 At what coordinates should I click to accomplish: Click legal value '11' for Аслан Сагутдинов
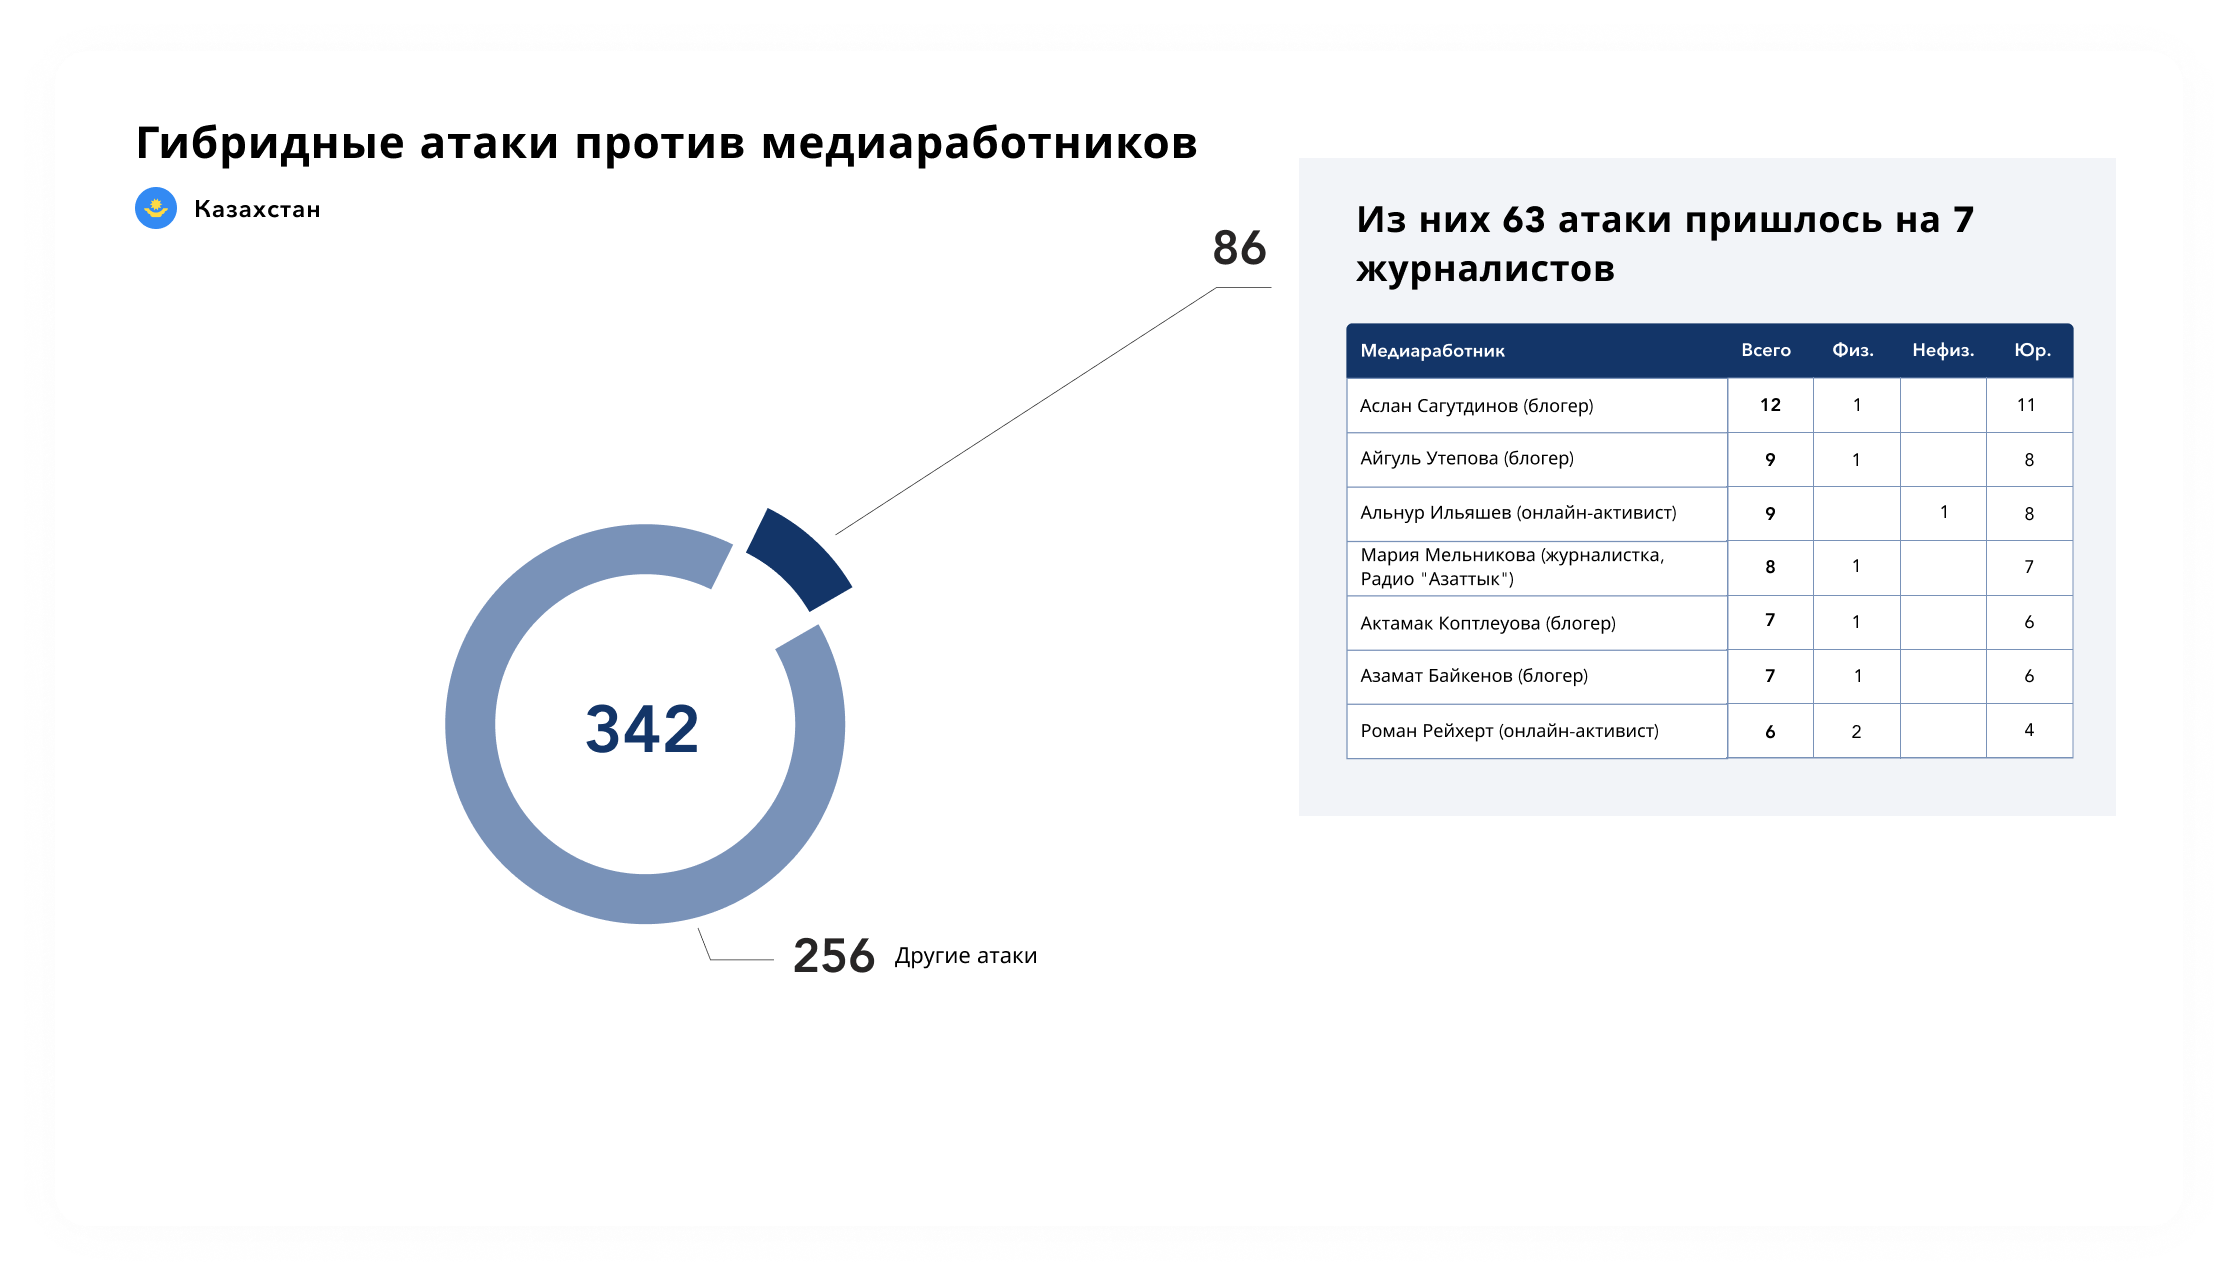pyautogui.click(x=2026, y=405)
